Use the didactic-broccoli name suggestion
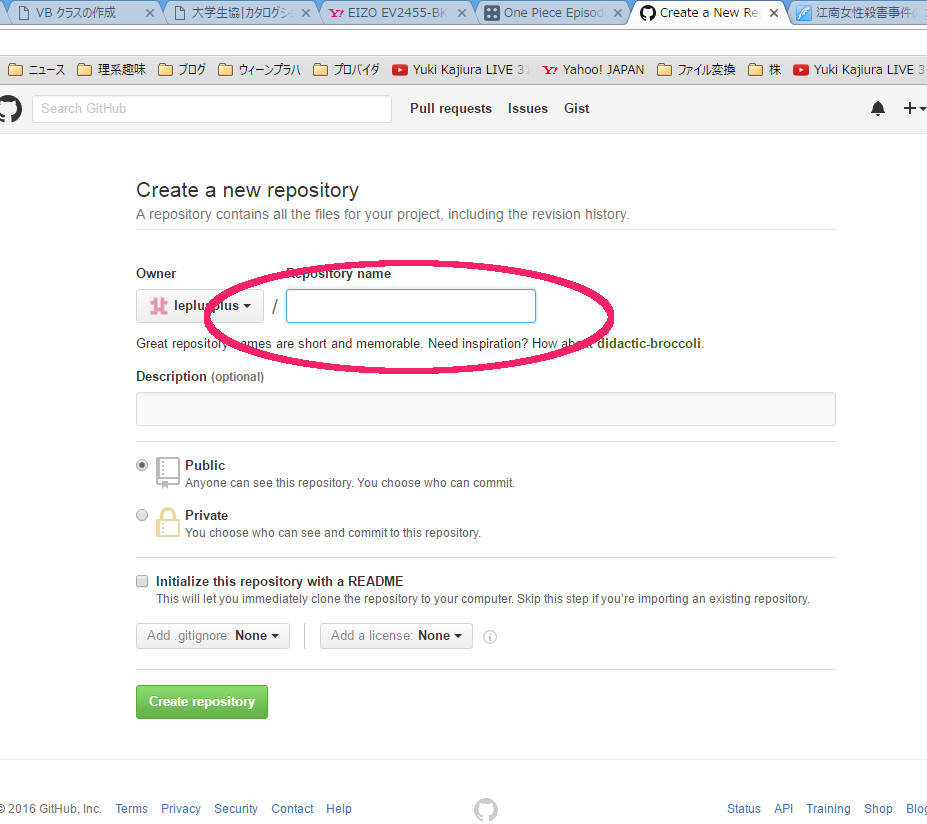927x824 pixels. pos(649,343)
